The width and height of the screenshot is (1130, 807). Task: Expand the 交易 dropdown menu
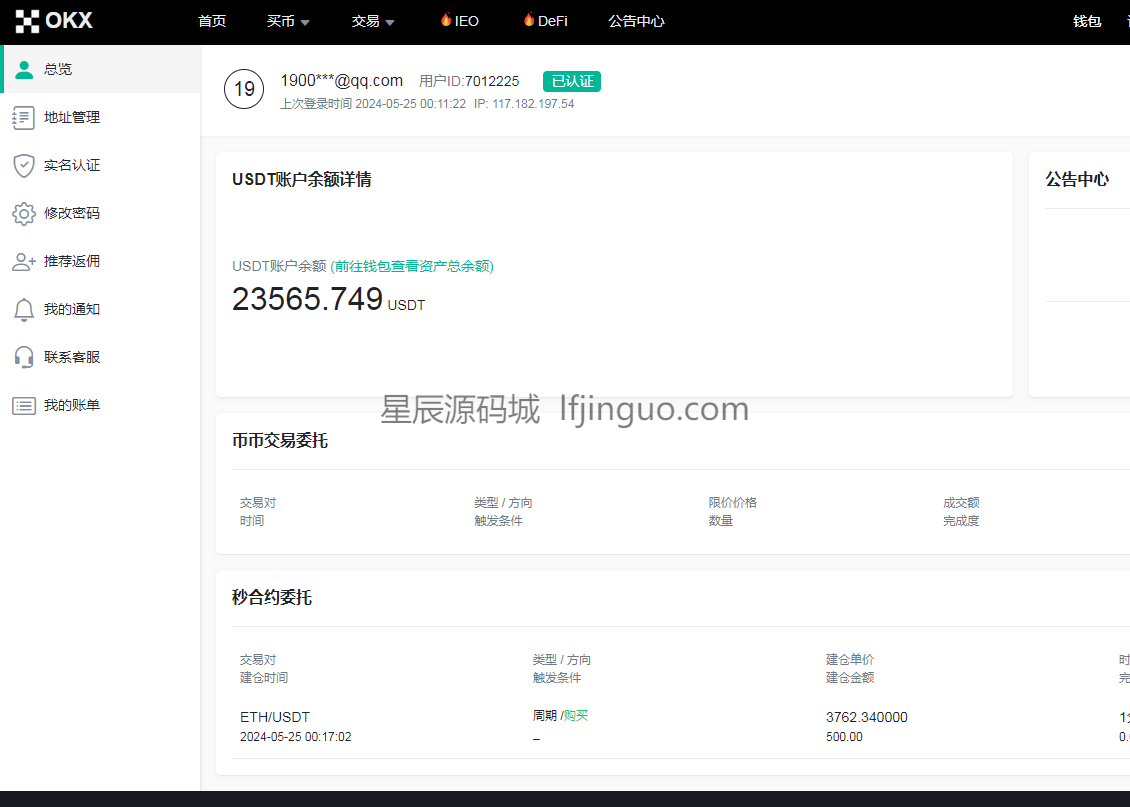(x=373, y=21)
